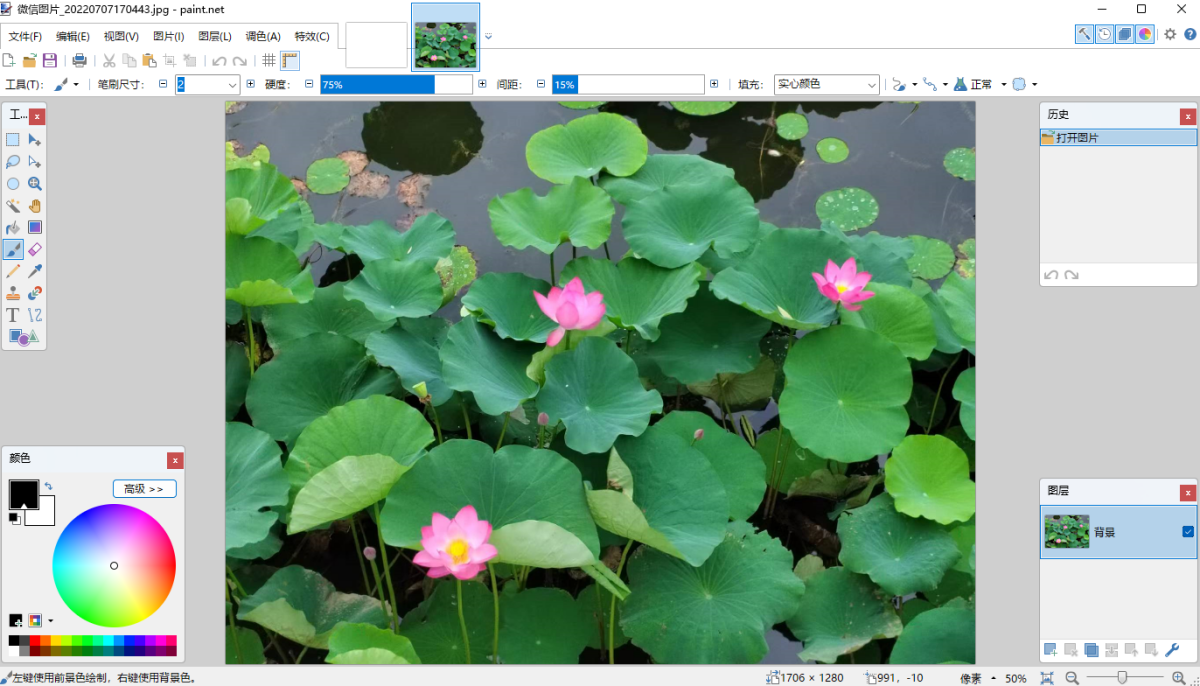Toggle the Colors window visibility
This screenshot has width=1200, height=686.
[1143, 33]
